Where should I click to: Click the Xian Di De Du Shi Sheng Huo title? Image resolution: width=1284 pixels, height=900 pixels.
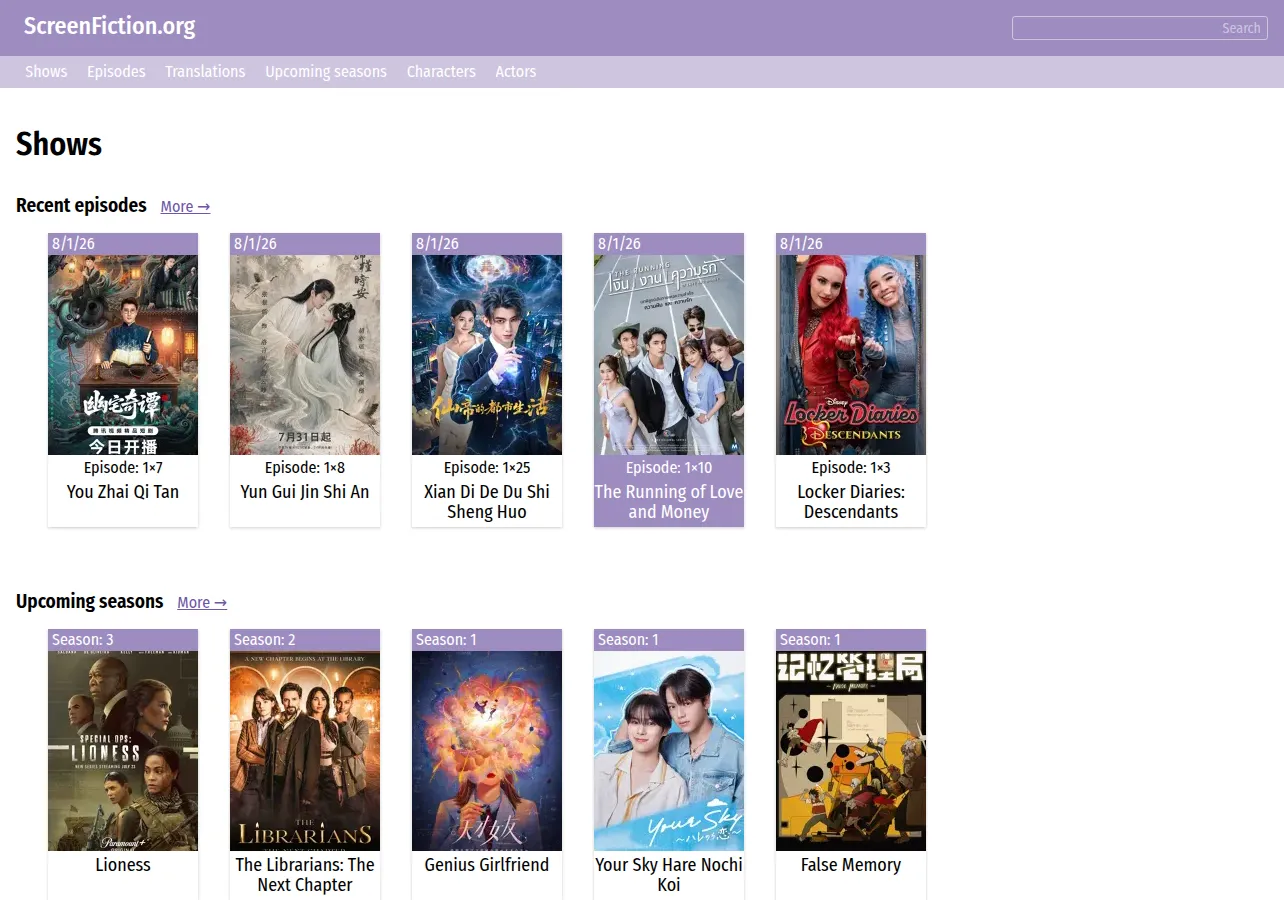click(487, 502)
